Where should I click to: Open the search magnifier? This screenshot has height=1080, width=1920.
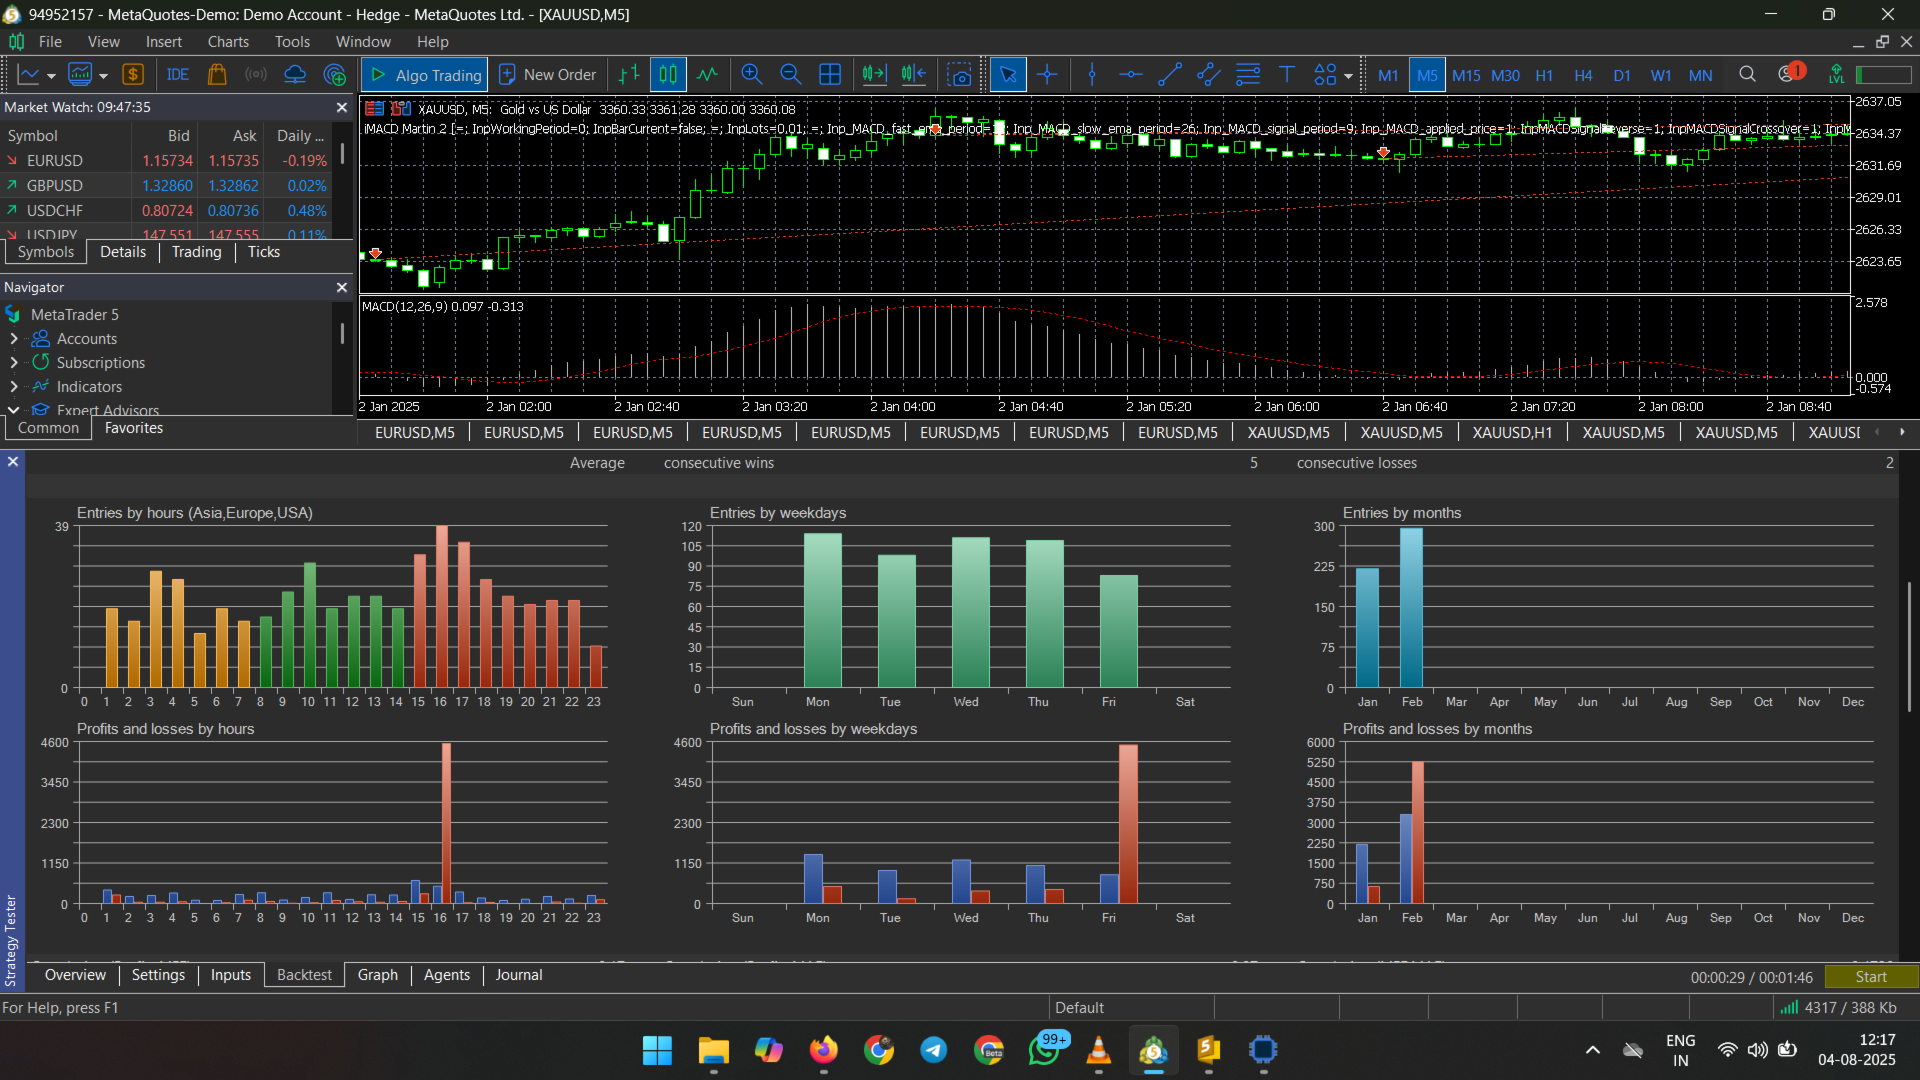[1747, 75]
